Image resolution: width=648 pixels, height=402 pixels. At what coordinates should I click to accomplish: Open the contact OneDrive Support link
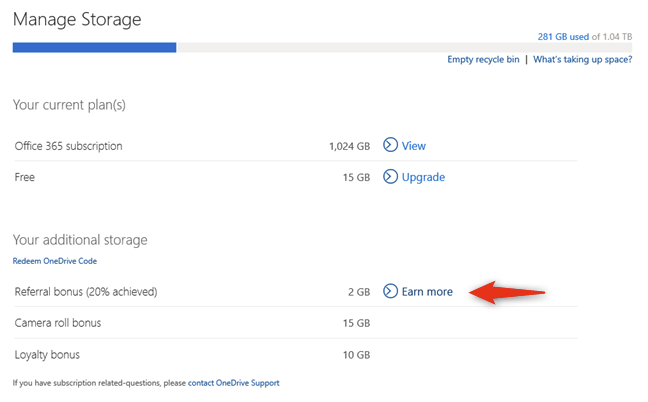point(233,383)
